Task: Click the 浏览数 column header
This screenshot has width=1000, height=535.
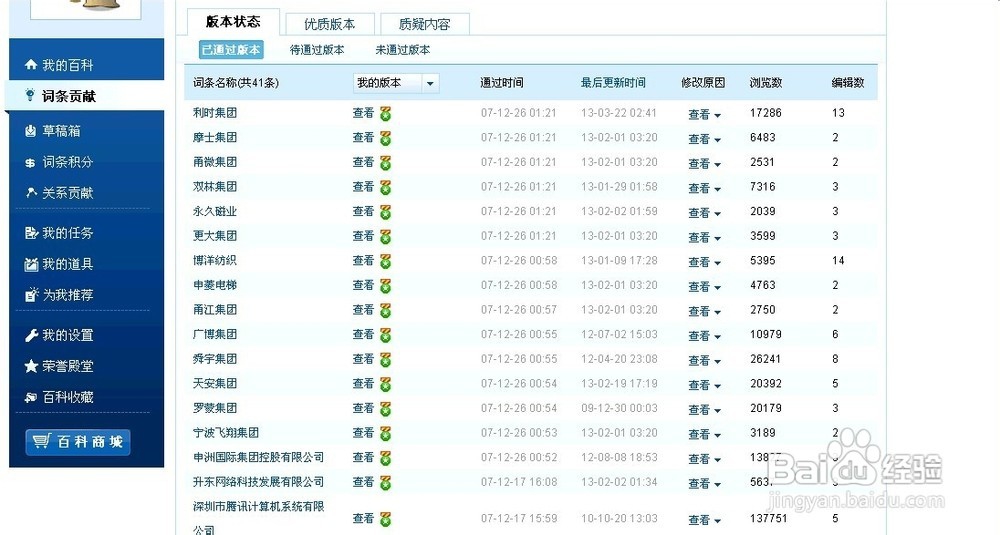Action: point(766,83)
